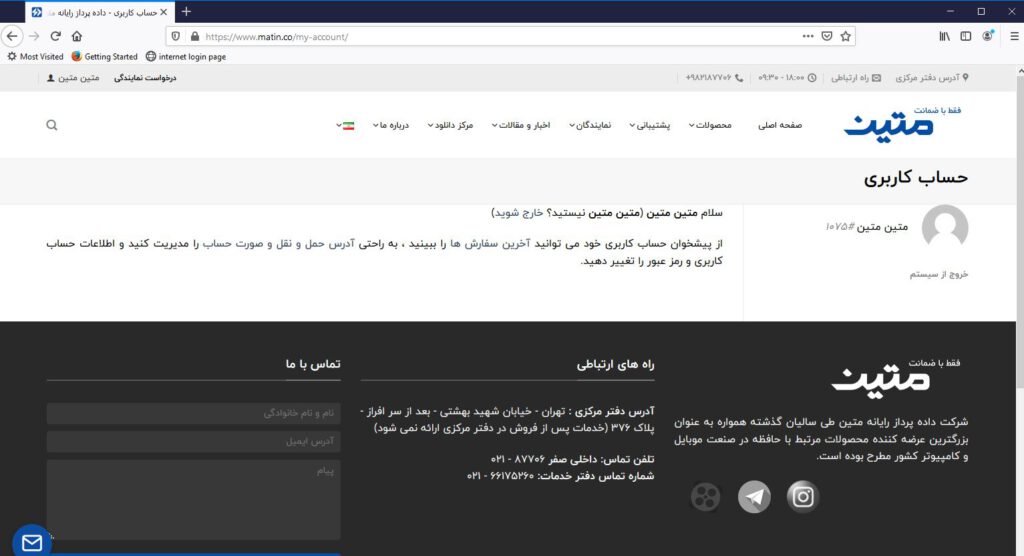The image size is (1024, 556).
Task: Click the working hours in top bar
Action: 787,78
